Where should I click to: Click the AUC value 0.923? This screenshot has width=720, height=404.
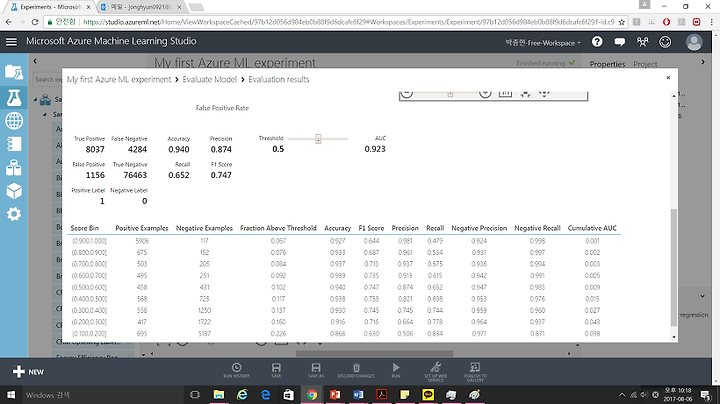[x=375, y=149]
